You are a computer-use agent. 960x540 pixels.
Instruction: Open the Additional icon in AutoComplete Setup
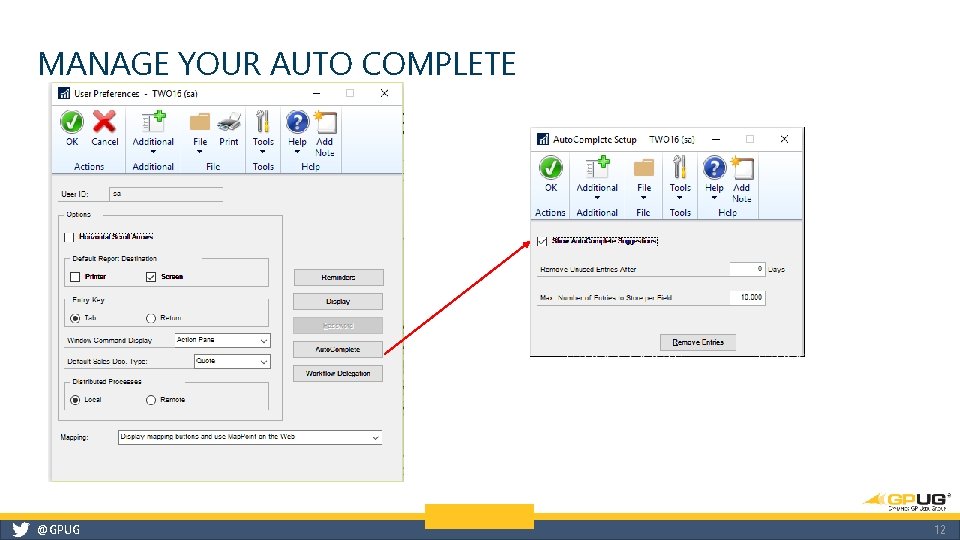point(596,168)
